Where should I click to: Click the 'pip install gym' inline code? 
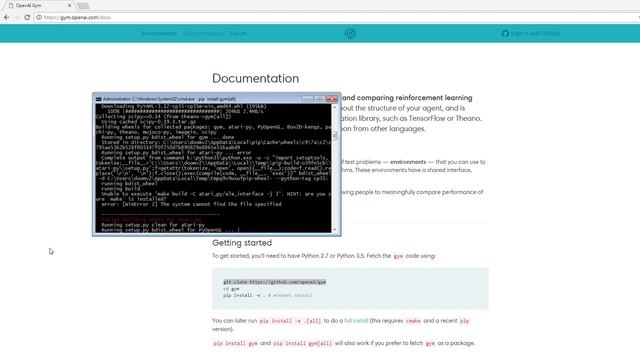click(236, 344)
